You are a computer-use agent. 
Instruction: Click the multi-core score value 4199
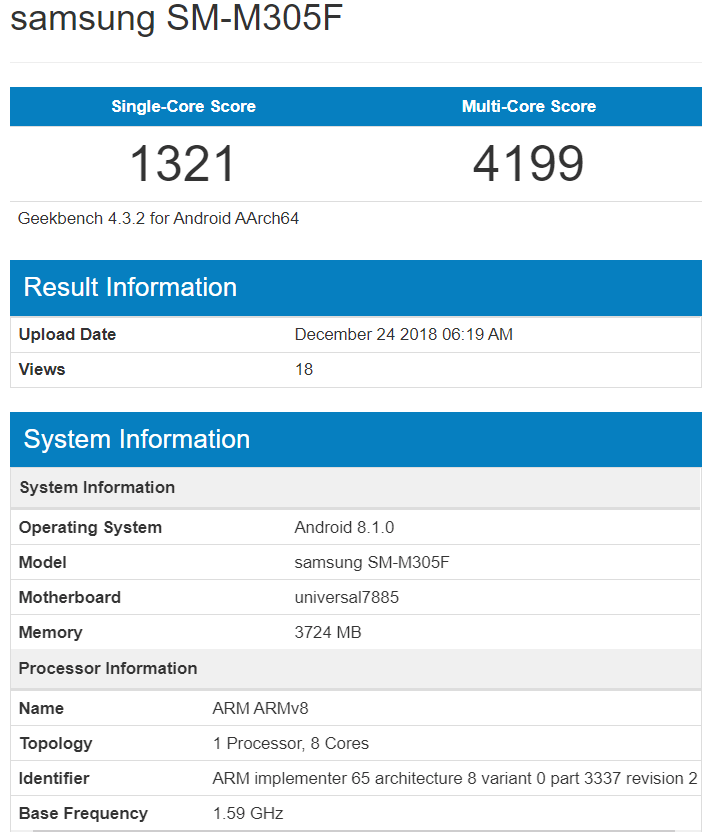pyautogui.click(x=529, y=163)
